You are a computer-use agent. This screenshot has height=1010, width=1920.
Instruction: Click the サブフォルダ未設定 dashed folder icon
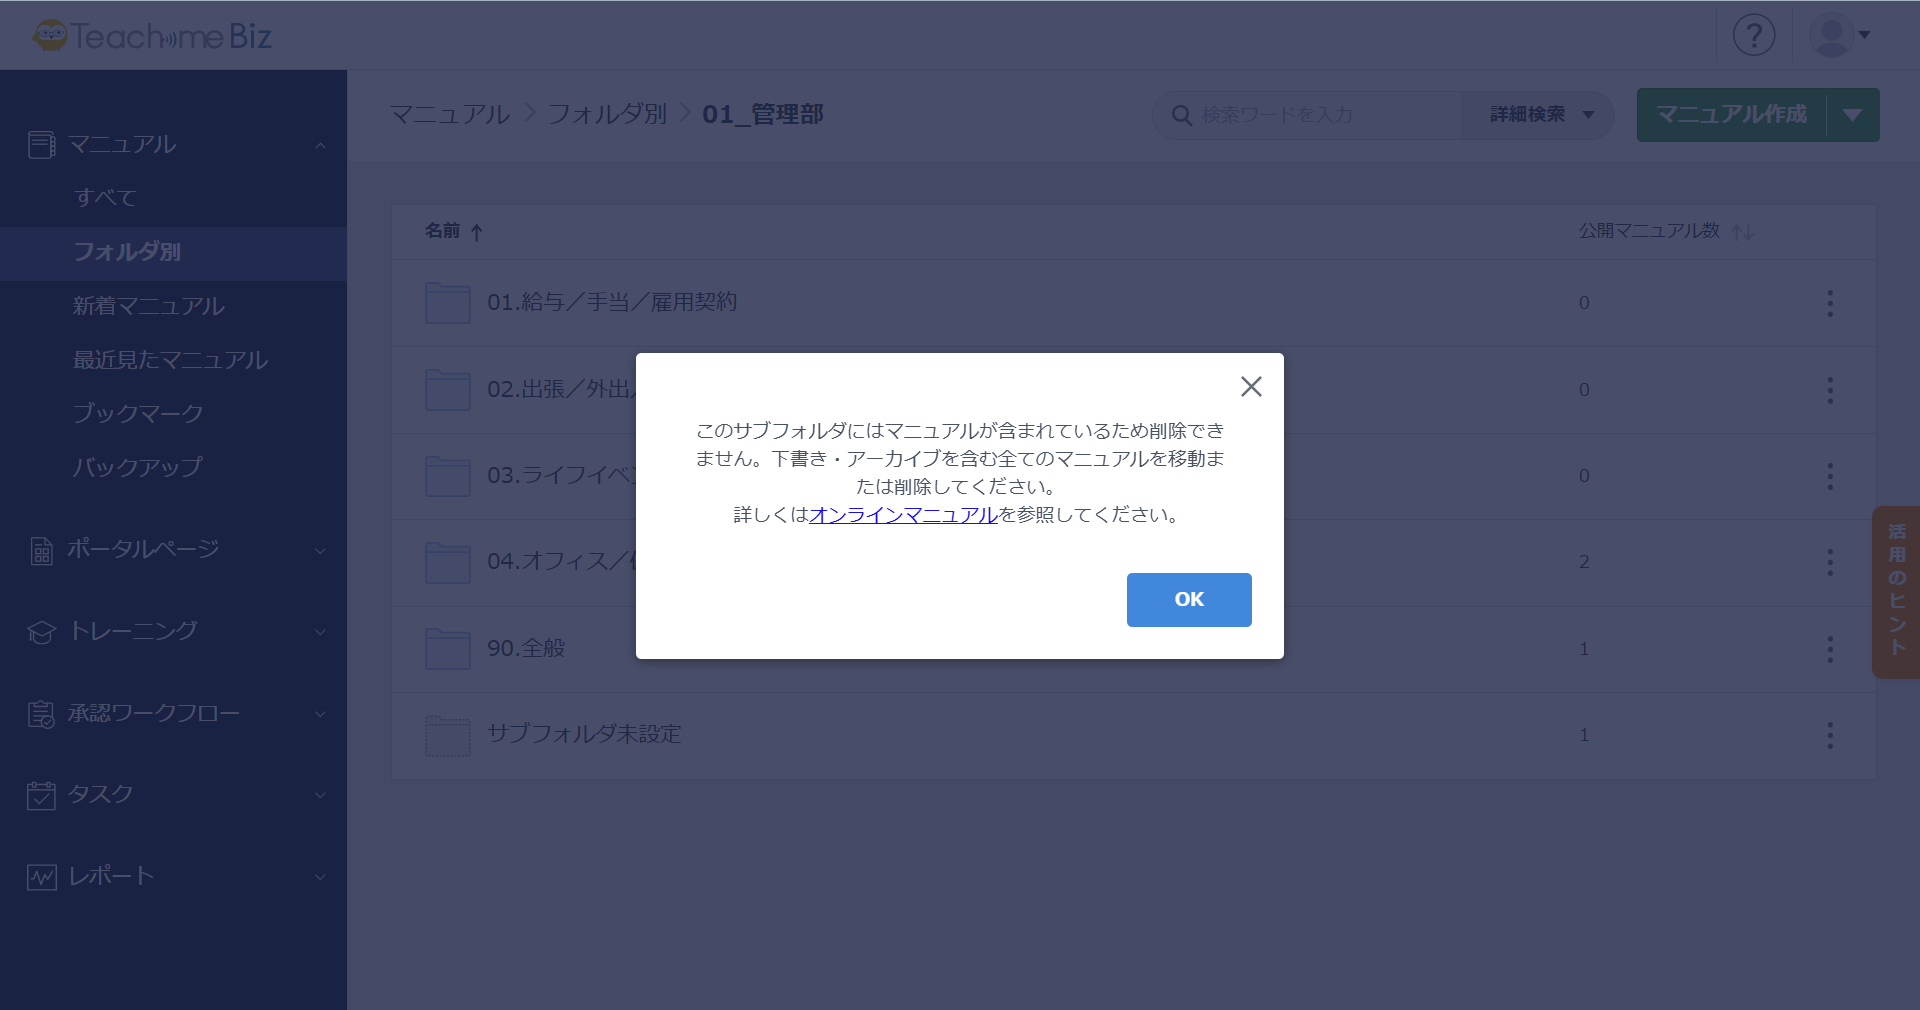447,735
